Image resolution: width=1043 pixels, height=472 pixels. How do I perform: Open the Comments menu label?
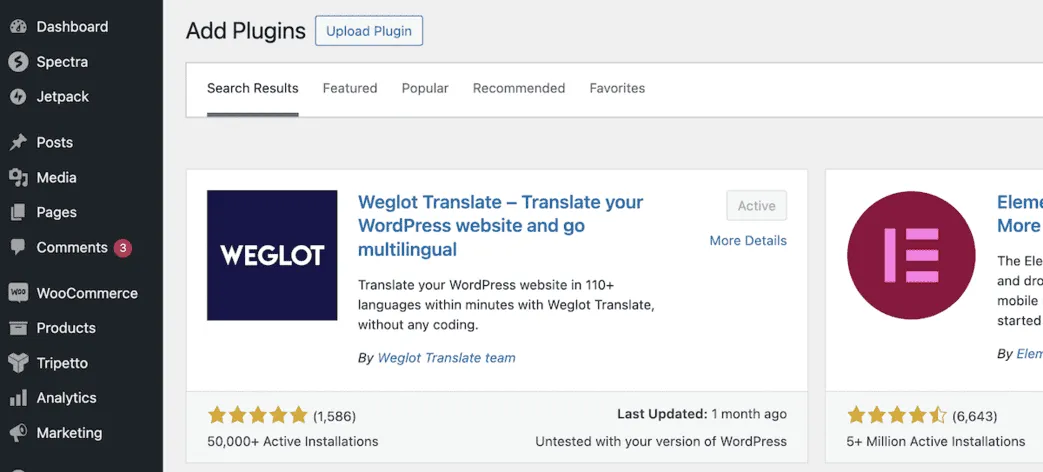[72, 247]
